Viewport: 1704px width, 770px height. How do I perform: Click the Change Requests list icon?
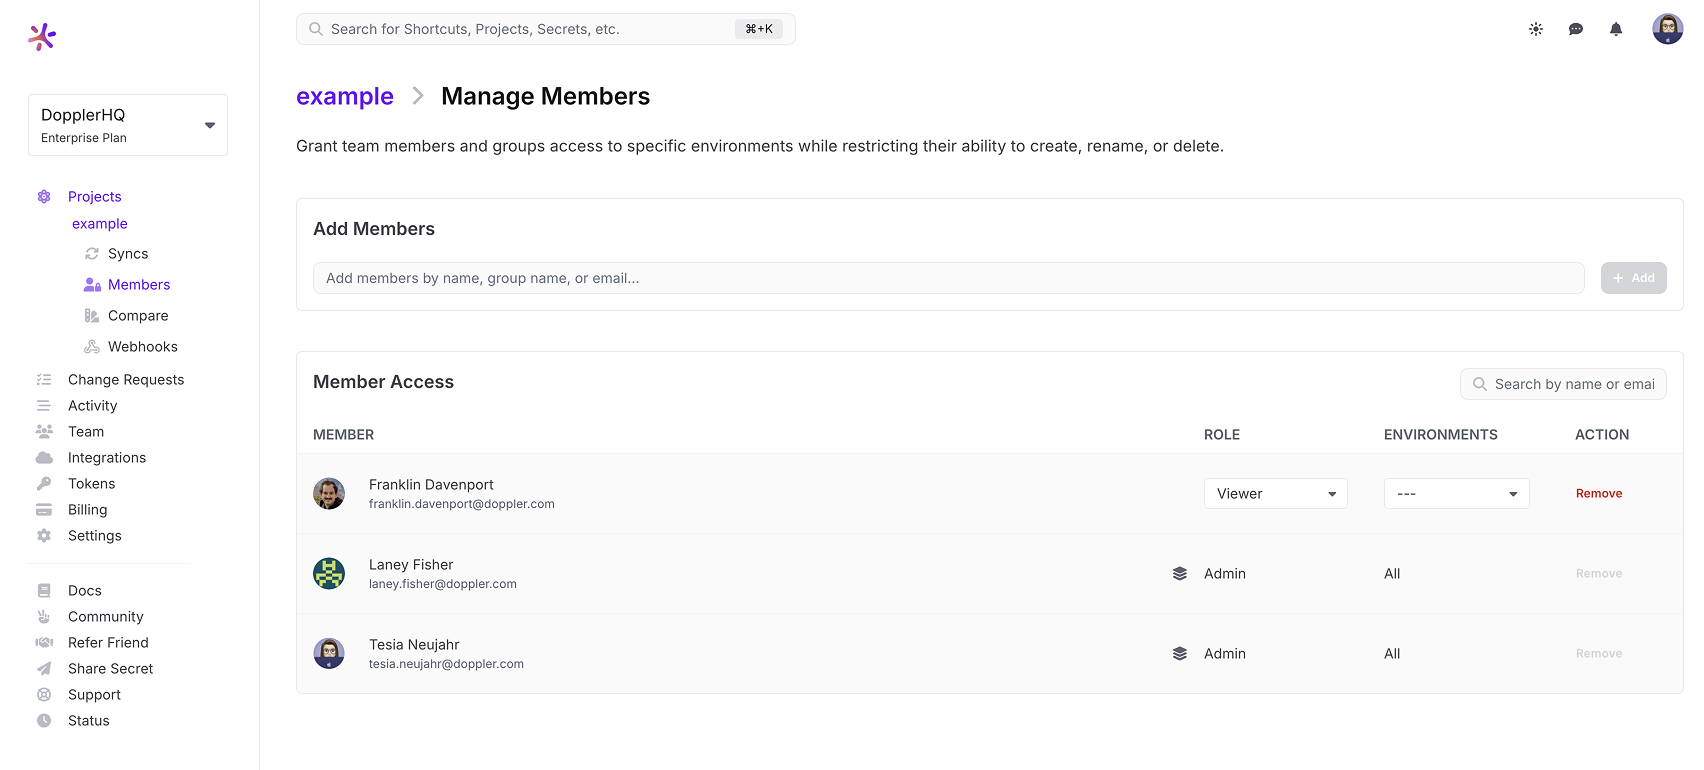pyautogui.click(x=44, y=380)
